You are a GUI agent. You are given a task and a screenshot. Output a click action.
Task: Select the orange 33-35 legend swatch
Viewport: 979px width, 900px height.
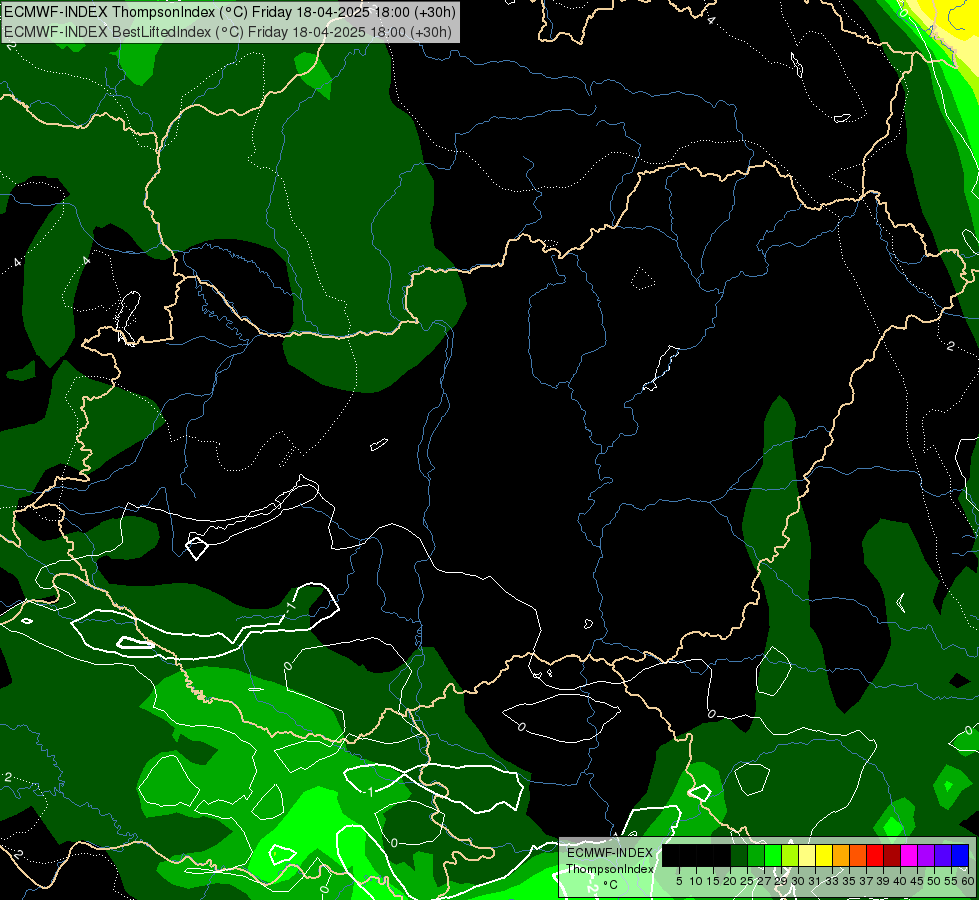coord(840,855)
